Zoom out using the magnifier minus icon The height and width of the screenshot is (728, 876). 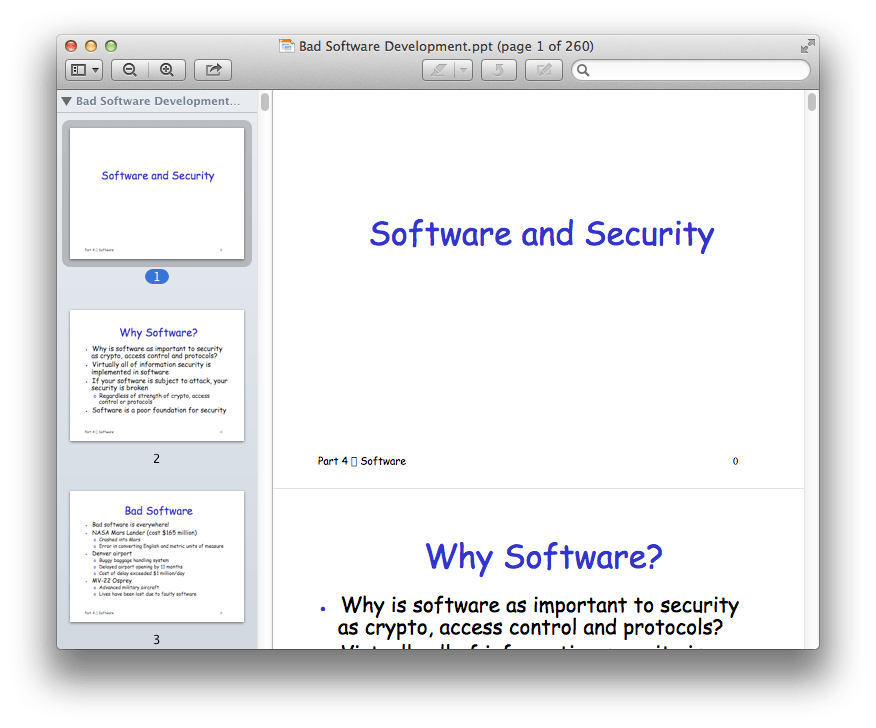click(130, 69)
